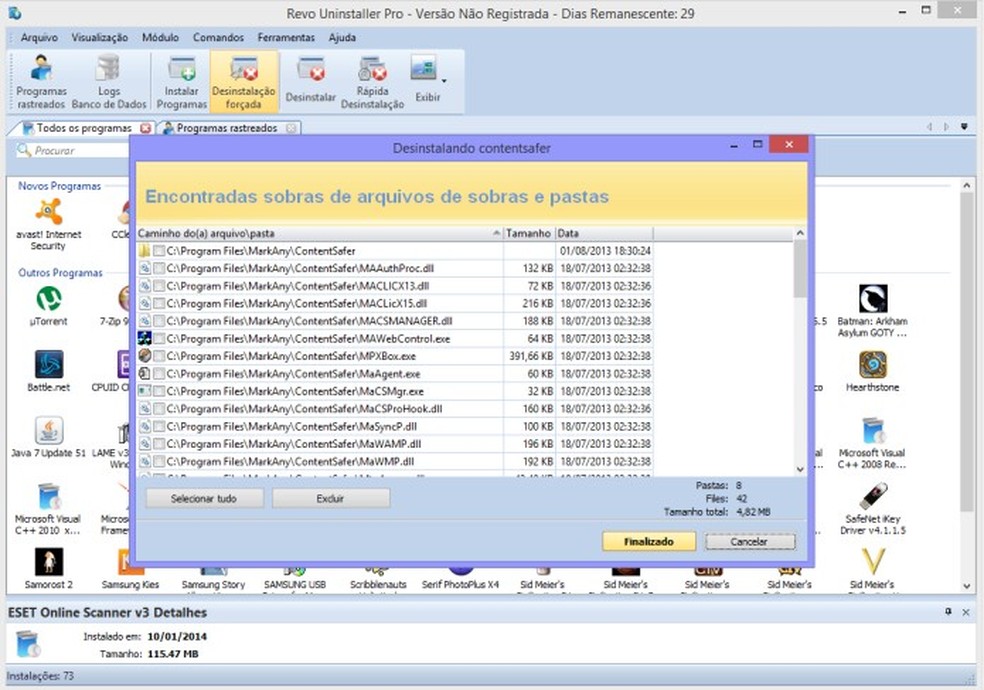Image resolution: width=984 pixels, height=690 pixels.
Task: Click the Programas rastreados toolbar icon
Action: [40, 80]
